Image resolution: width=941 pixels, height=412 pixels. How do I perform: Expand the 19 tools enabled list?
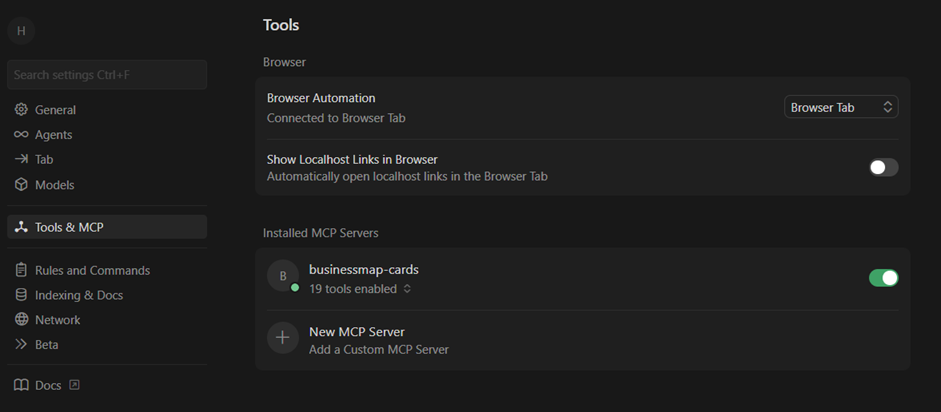(360, 289)
